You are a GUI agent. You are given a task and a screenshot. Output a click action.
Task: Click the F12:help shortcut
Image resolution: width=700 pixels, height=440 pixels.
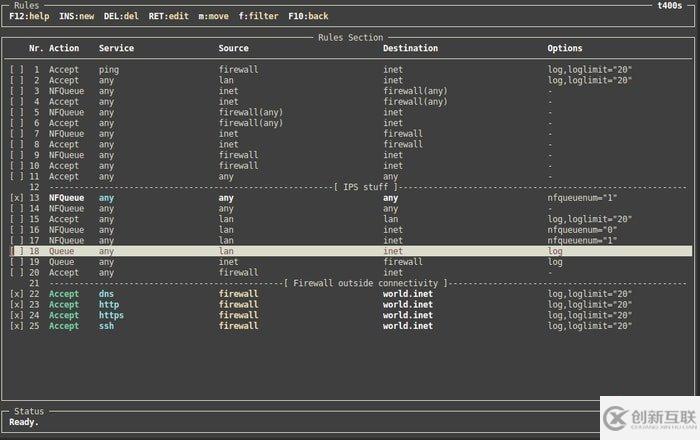(x=29, y=16)
